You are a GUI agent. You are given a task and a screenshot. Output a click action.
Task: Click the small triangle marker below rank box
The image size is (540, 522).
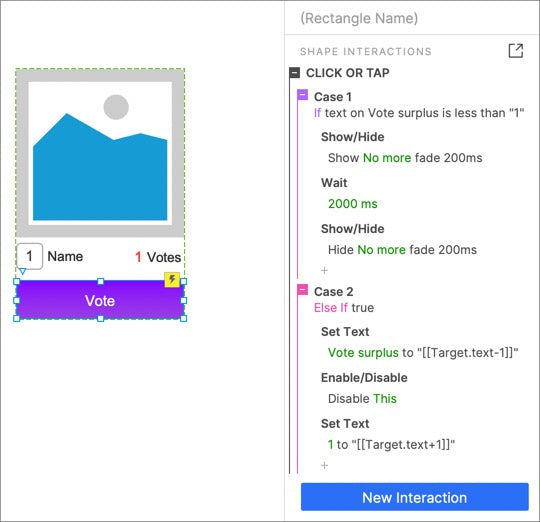(22, 271)
